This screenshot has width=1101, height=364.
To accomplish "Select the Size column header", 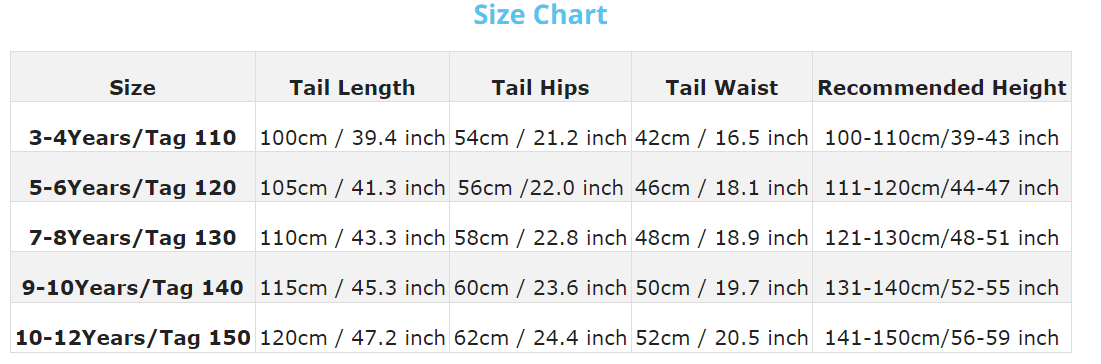I will coord(133,88).
